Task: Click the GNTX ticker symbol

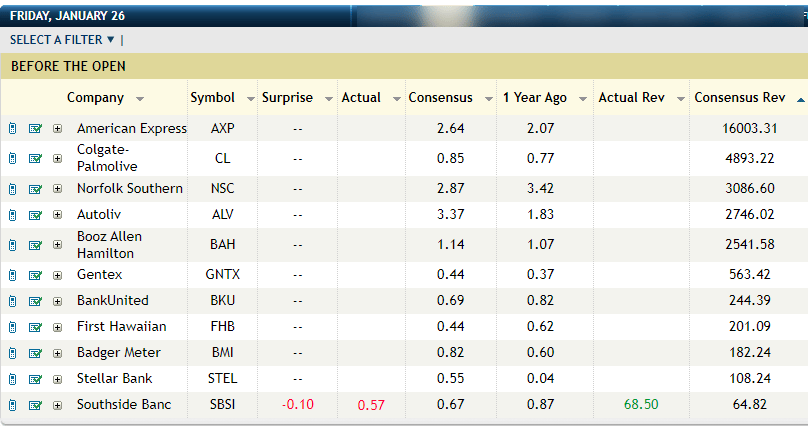Action: (223, 275)
